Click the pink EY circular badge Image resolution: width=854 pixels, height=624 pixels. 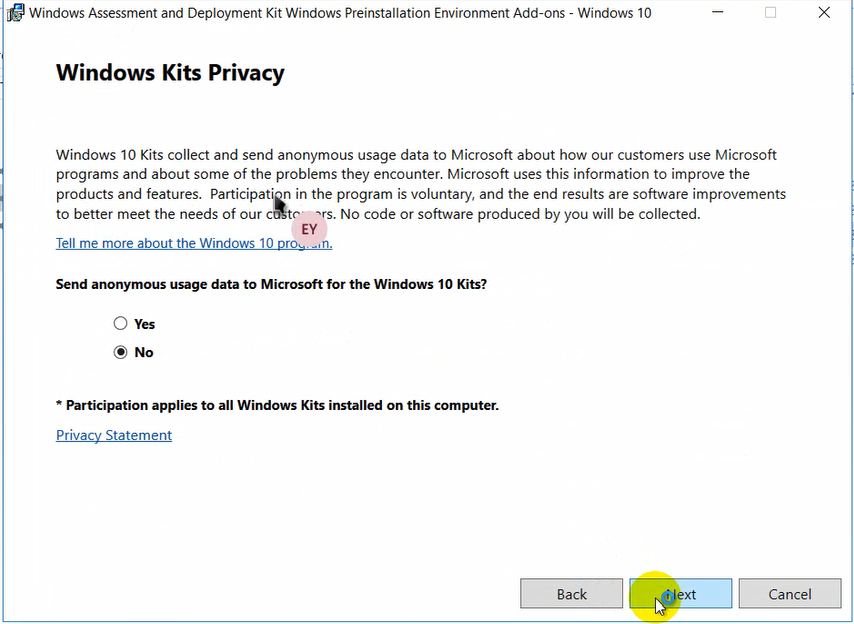(309, 229)
